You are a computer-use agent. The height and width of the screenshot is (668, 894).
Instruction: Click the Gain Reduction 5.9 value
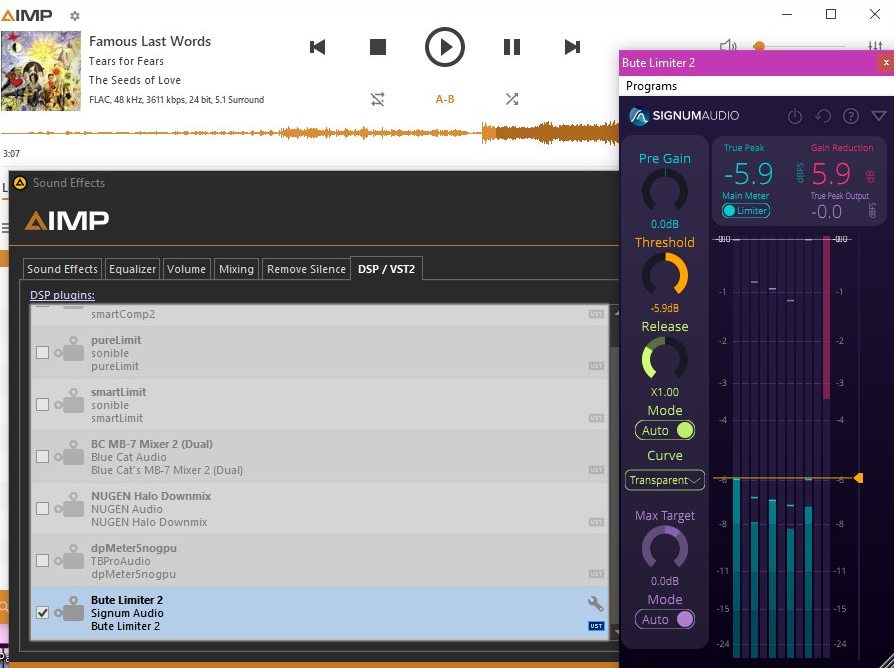[831, 173]
